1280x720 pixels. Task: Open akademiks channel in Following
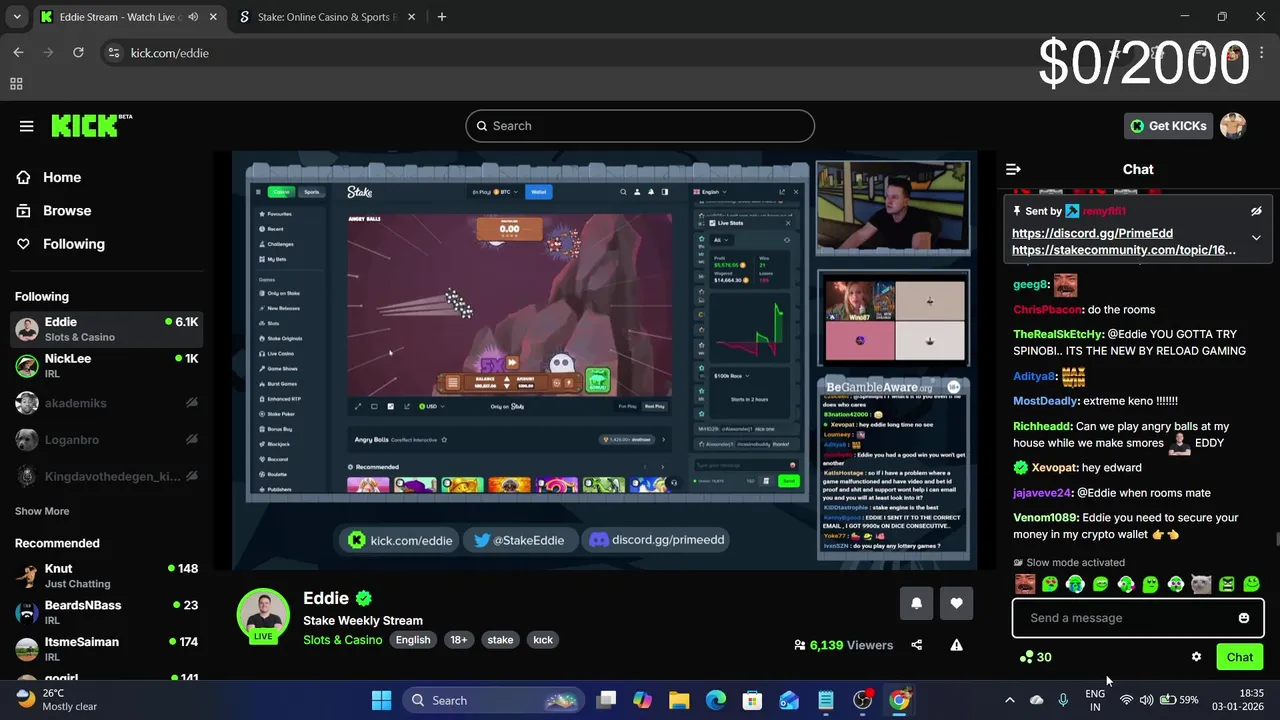(x=106, y=403)
